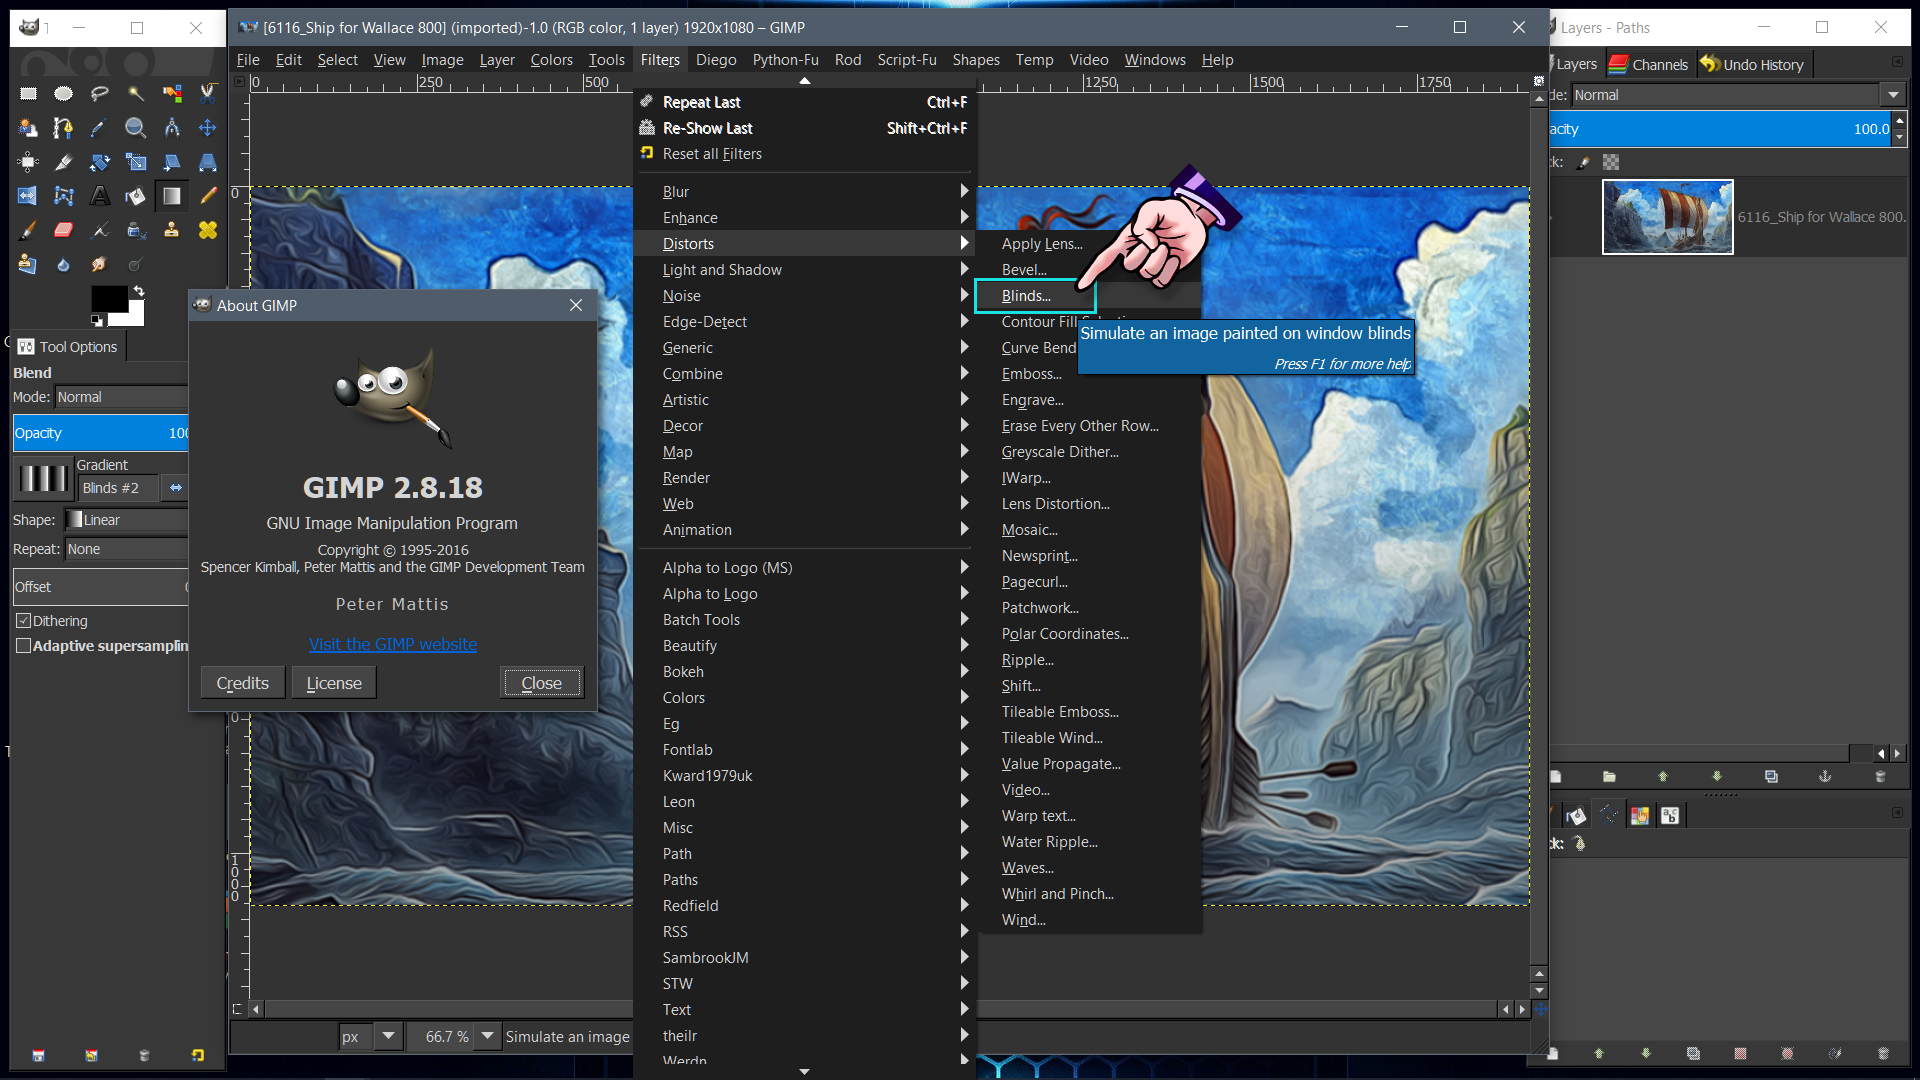1920x1080 pixels.
Task: Expand the Light and Shadow submenu
Action: [804, 269]
